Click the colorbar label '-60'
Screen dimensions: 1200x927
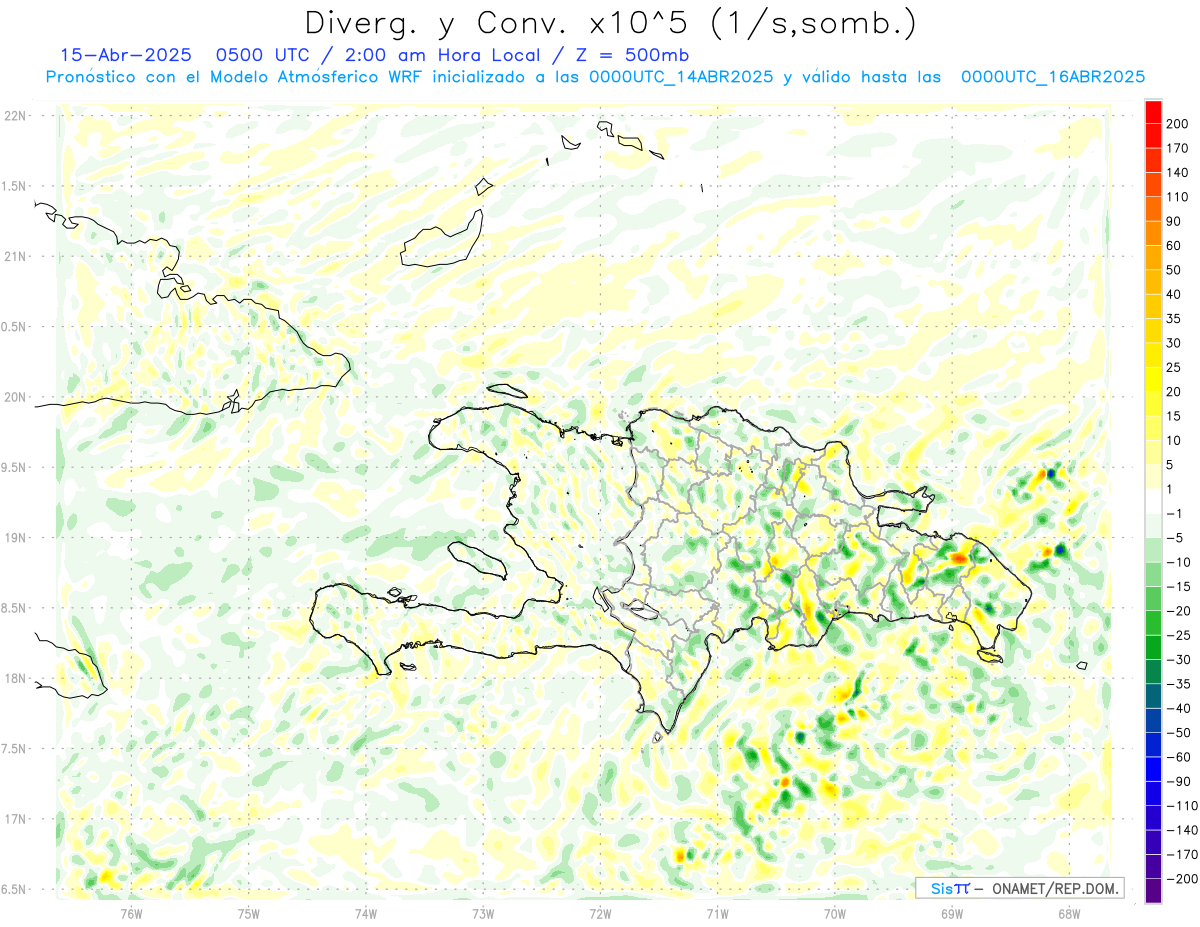pos(1180,757)
